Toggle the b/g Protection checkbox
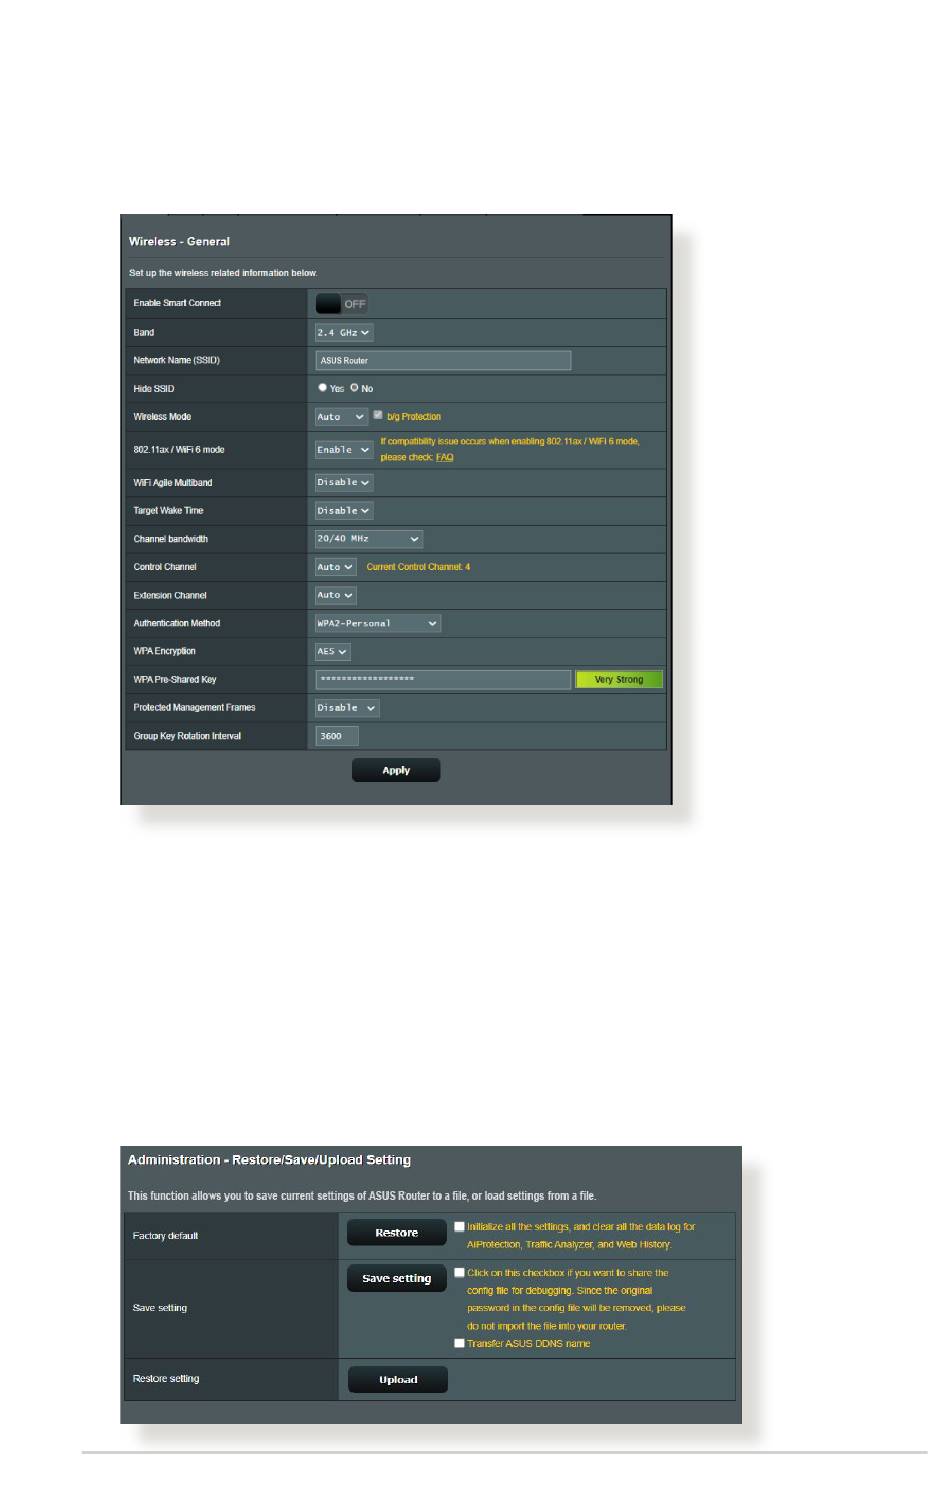This screenshot has height=1485, width=950. click(378, 415)
